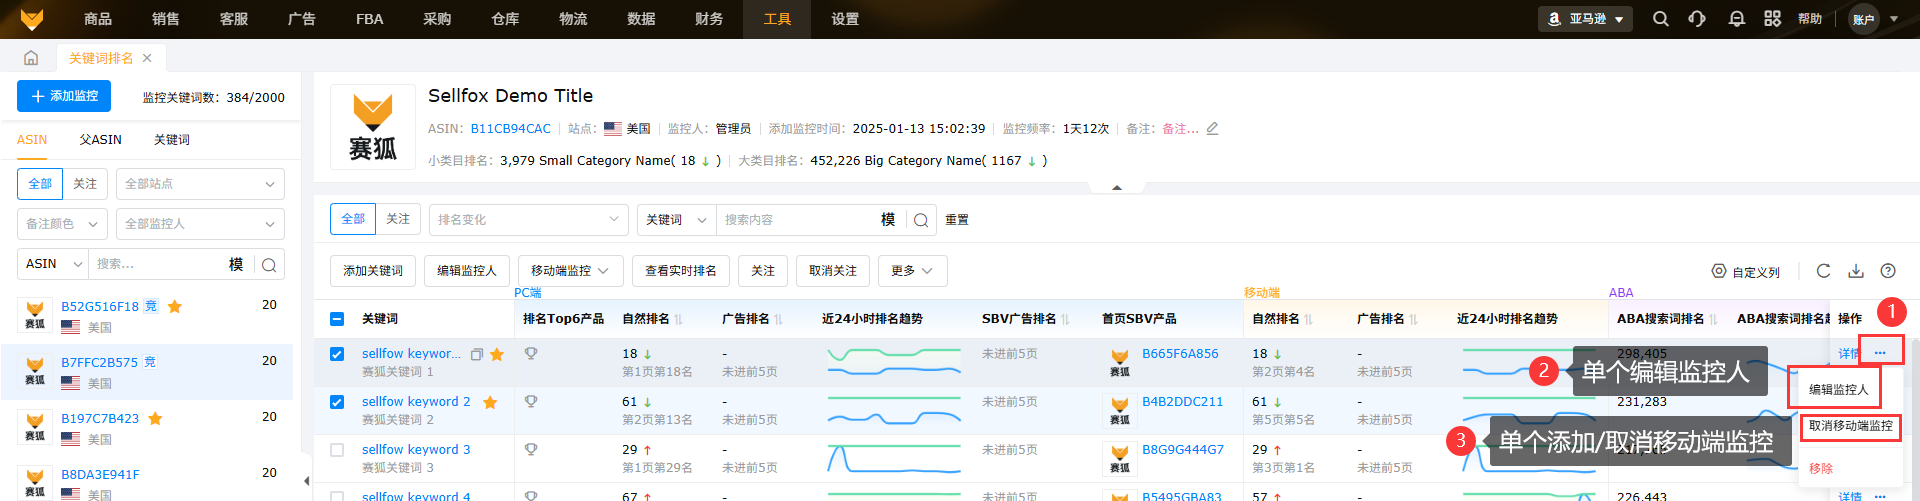This screenshot has width=1920, height=501.
Task: Go to home via the house icon tab
Action: click(31, 58)
